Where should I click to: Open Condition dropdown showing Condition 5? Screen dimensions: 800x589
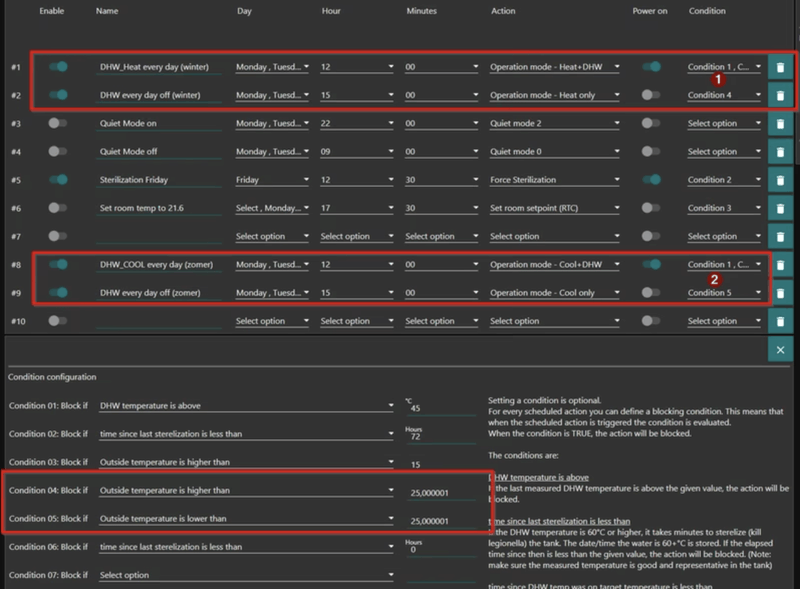pos(724,293)
